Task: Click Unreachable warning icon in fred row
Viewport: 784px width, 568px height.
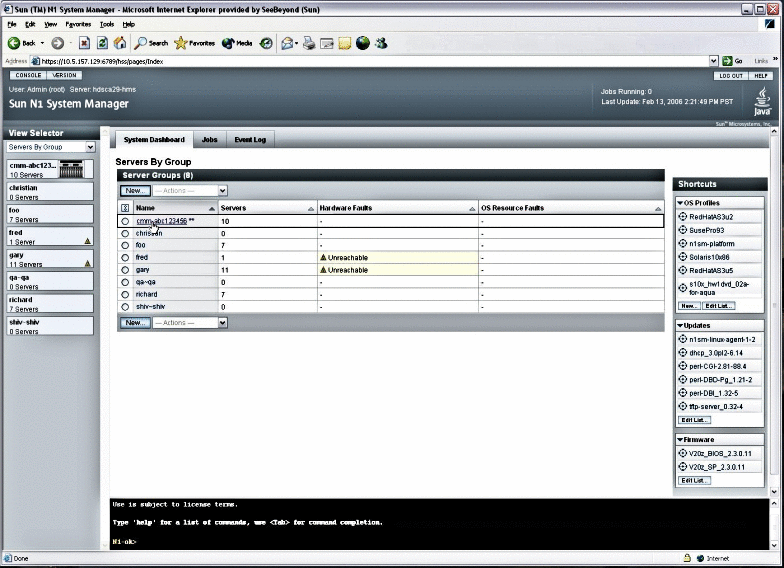Action: coord(323,257)
